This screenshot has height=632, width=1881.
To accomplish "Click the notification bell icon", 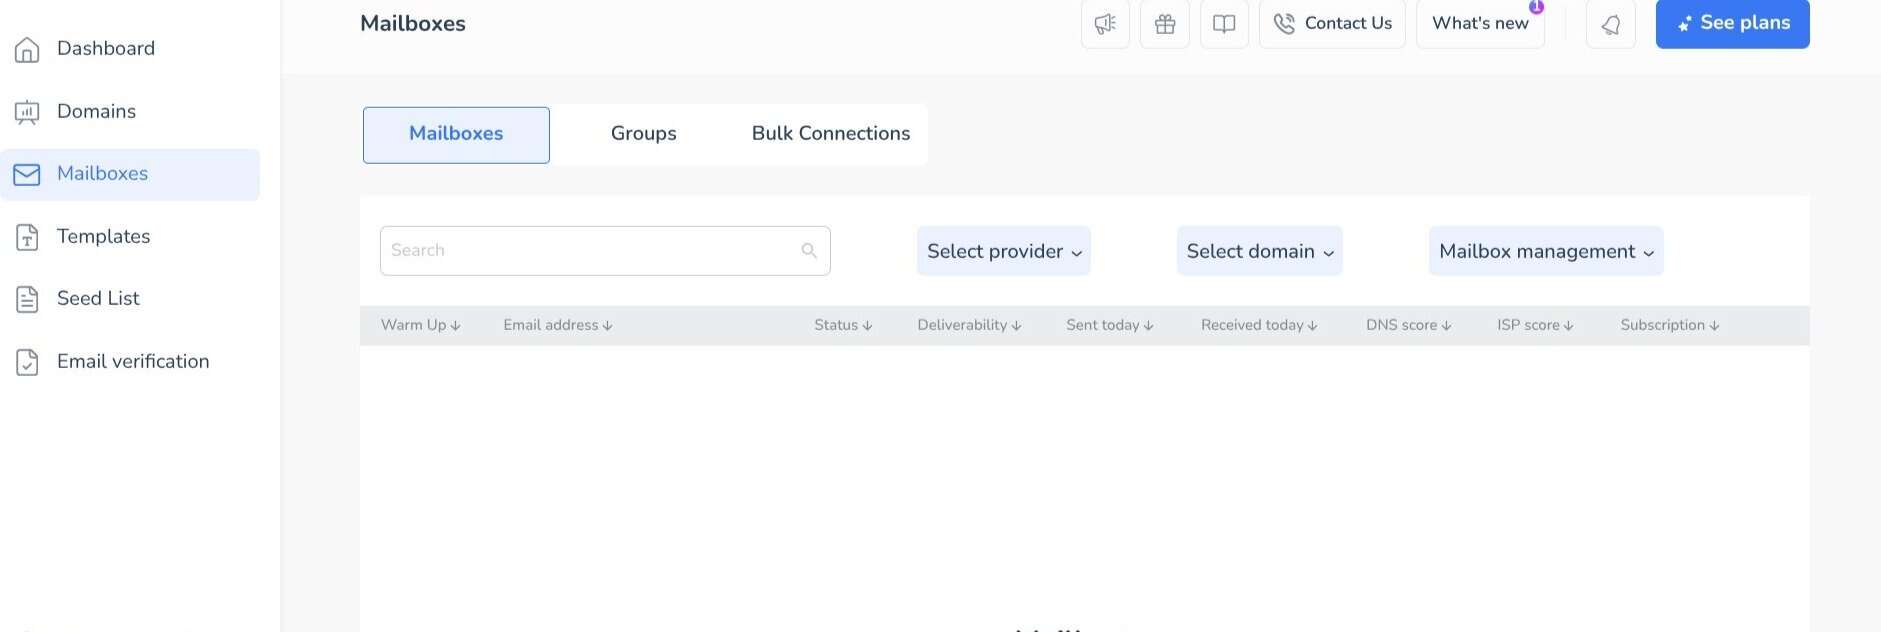I will [1610, 24].
